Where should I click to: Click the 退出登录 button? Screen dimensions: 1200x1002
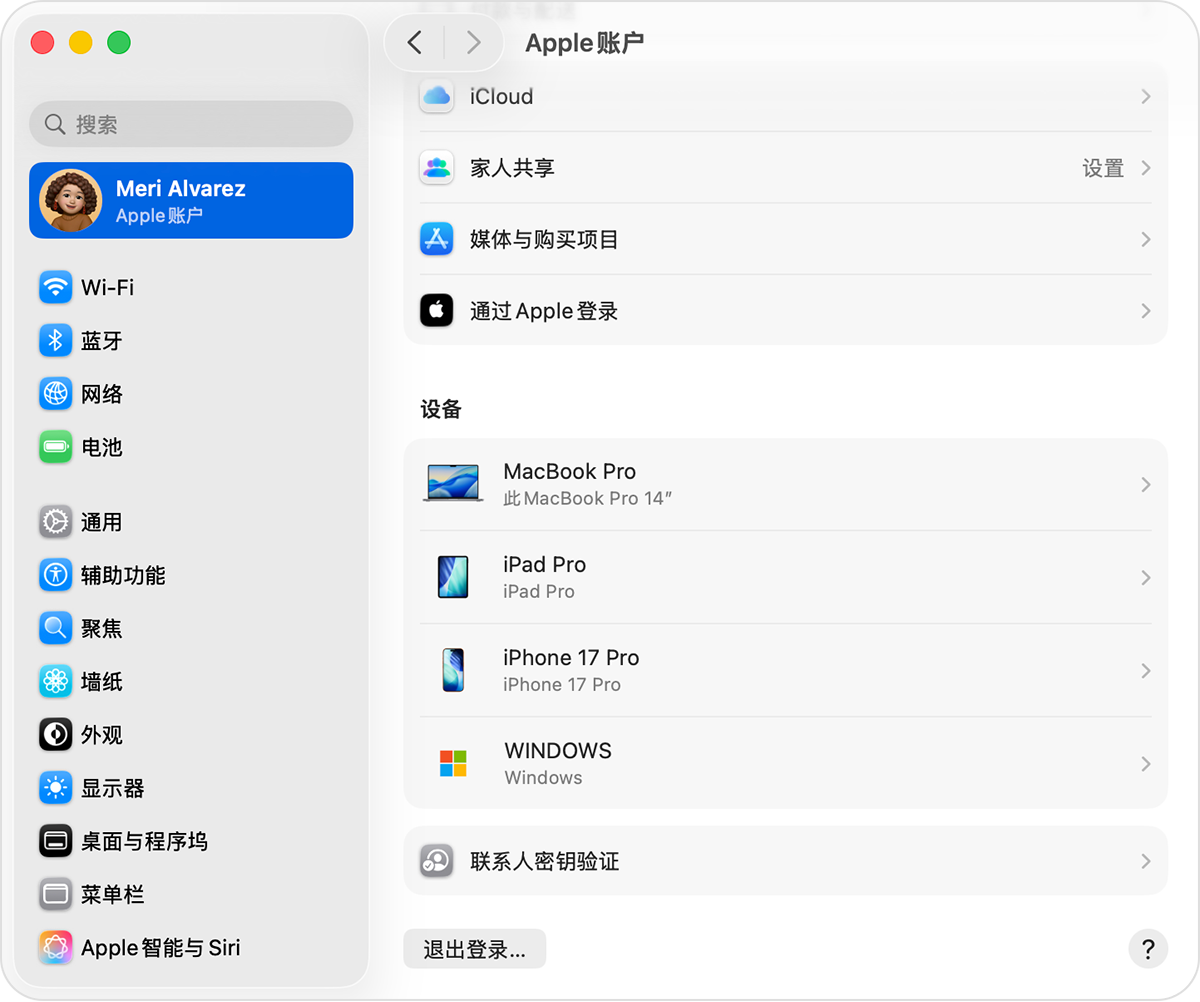(474, 948)
